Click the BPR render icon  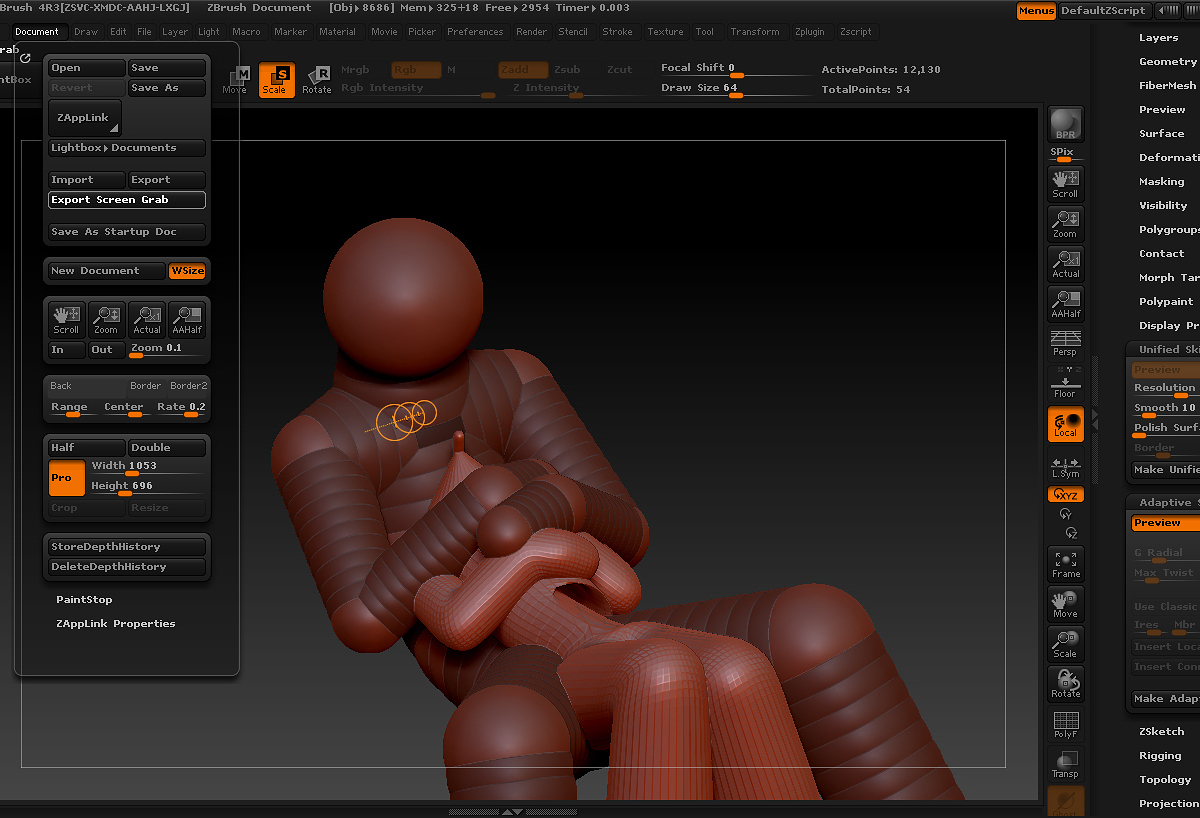click(x=1065, y=124)
